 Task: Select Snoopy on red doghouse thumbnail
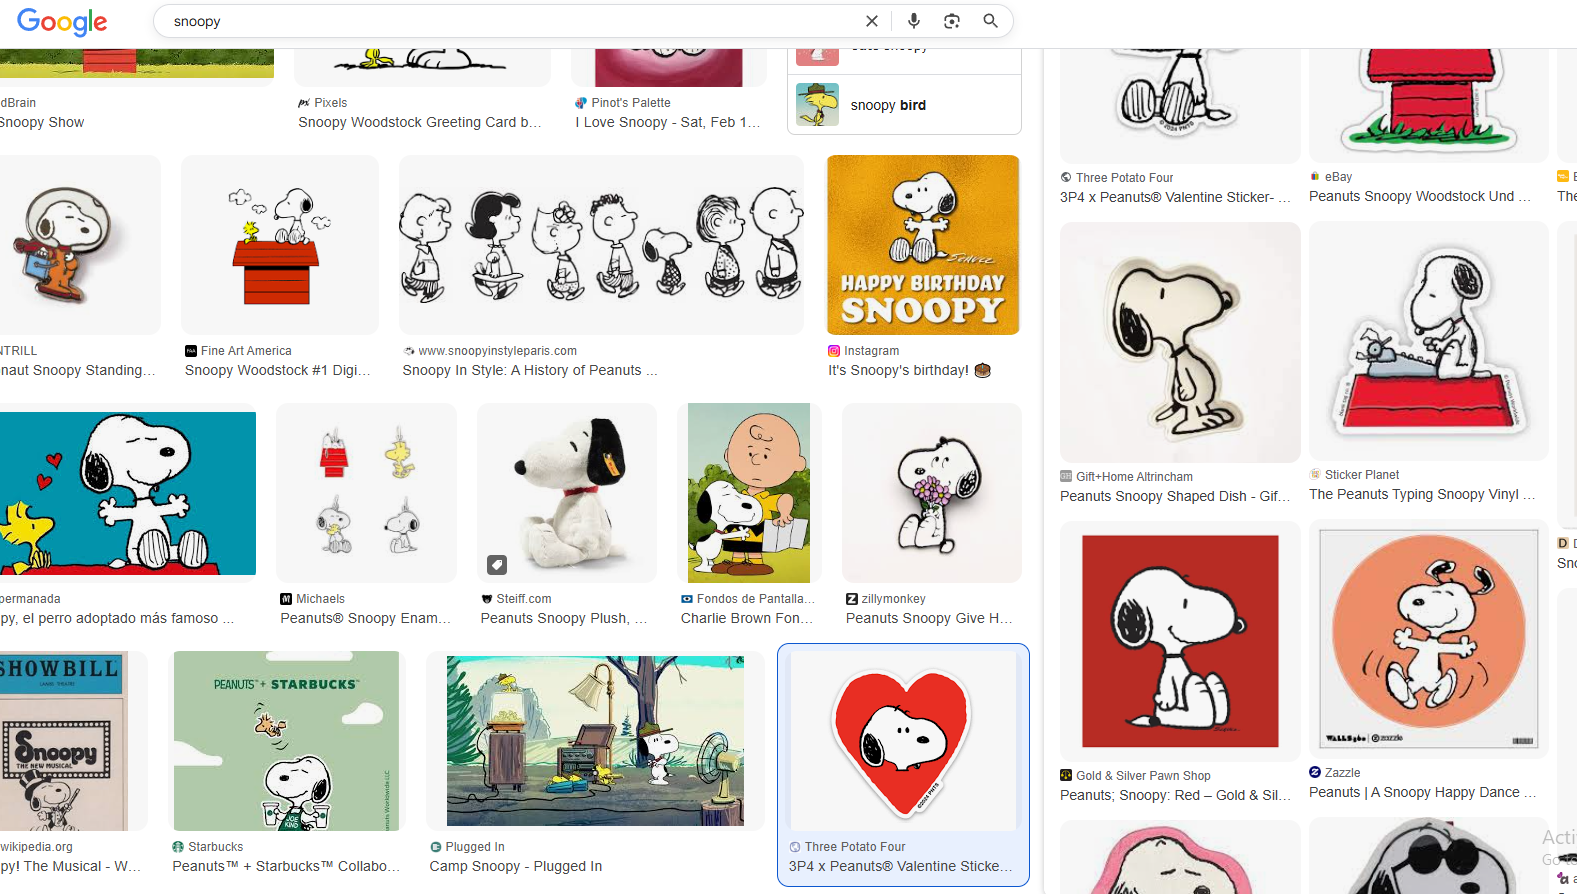click(280, 245)
